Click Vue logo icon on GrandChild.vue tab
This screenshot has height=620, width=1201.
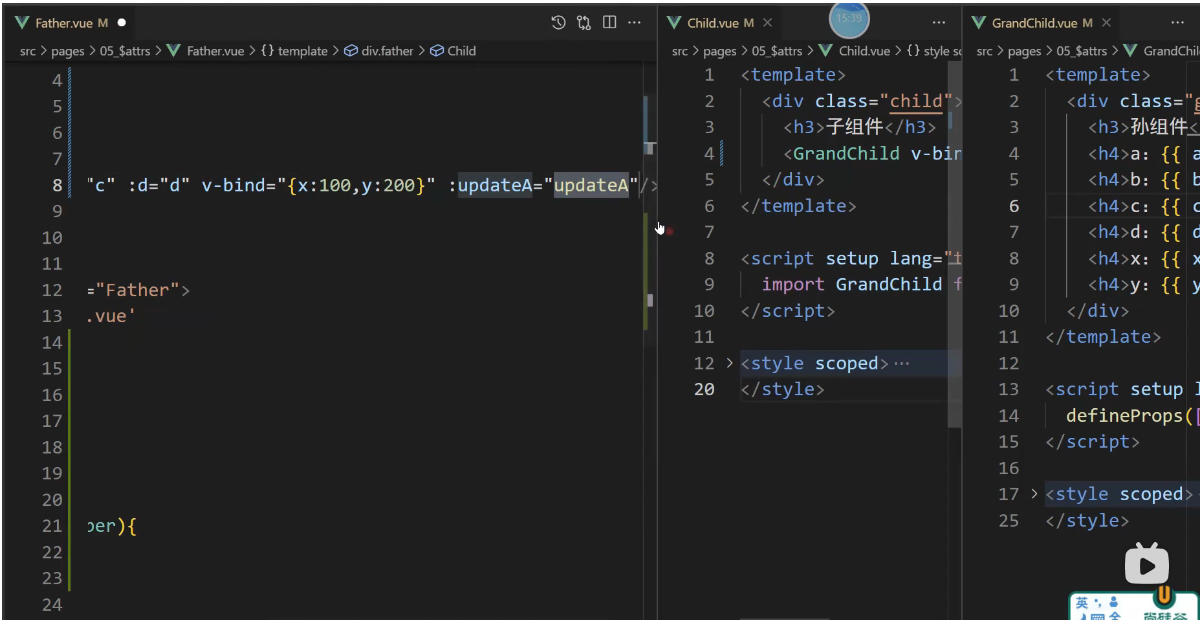(979, 22)
